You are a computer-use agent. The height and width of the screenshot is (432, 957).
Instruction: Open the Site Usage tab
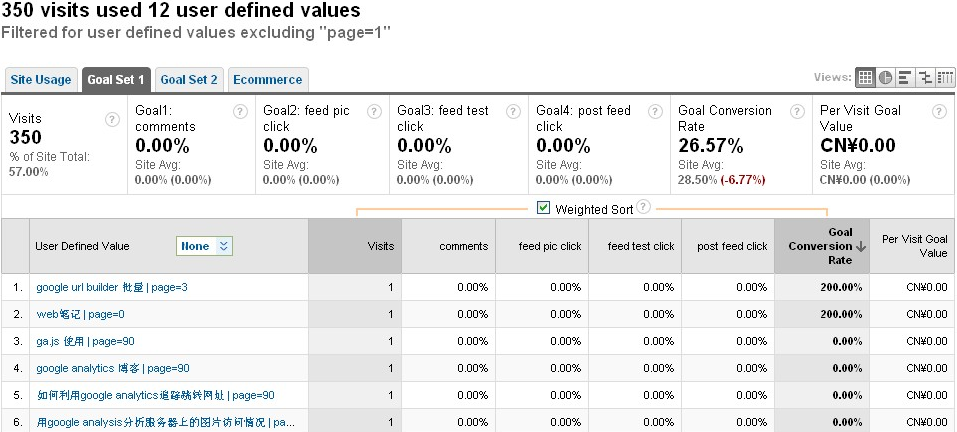click(41, 79)
